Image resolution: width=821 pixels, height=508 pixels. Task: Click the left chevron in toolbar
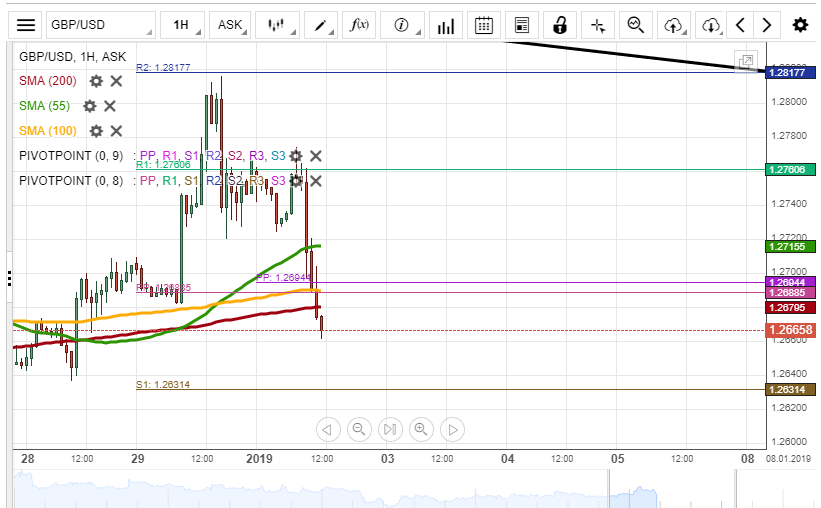(740, 25)
